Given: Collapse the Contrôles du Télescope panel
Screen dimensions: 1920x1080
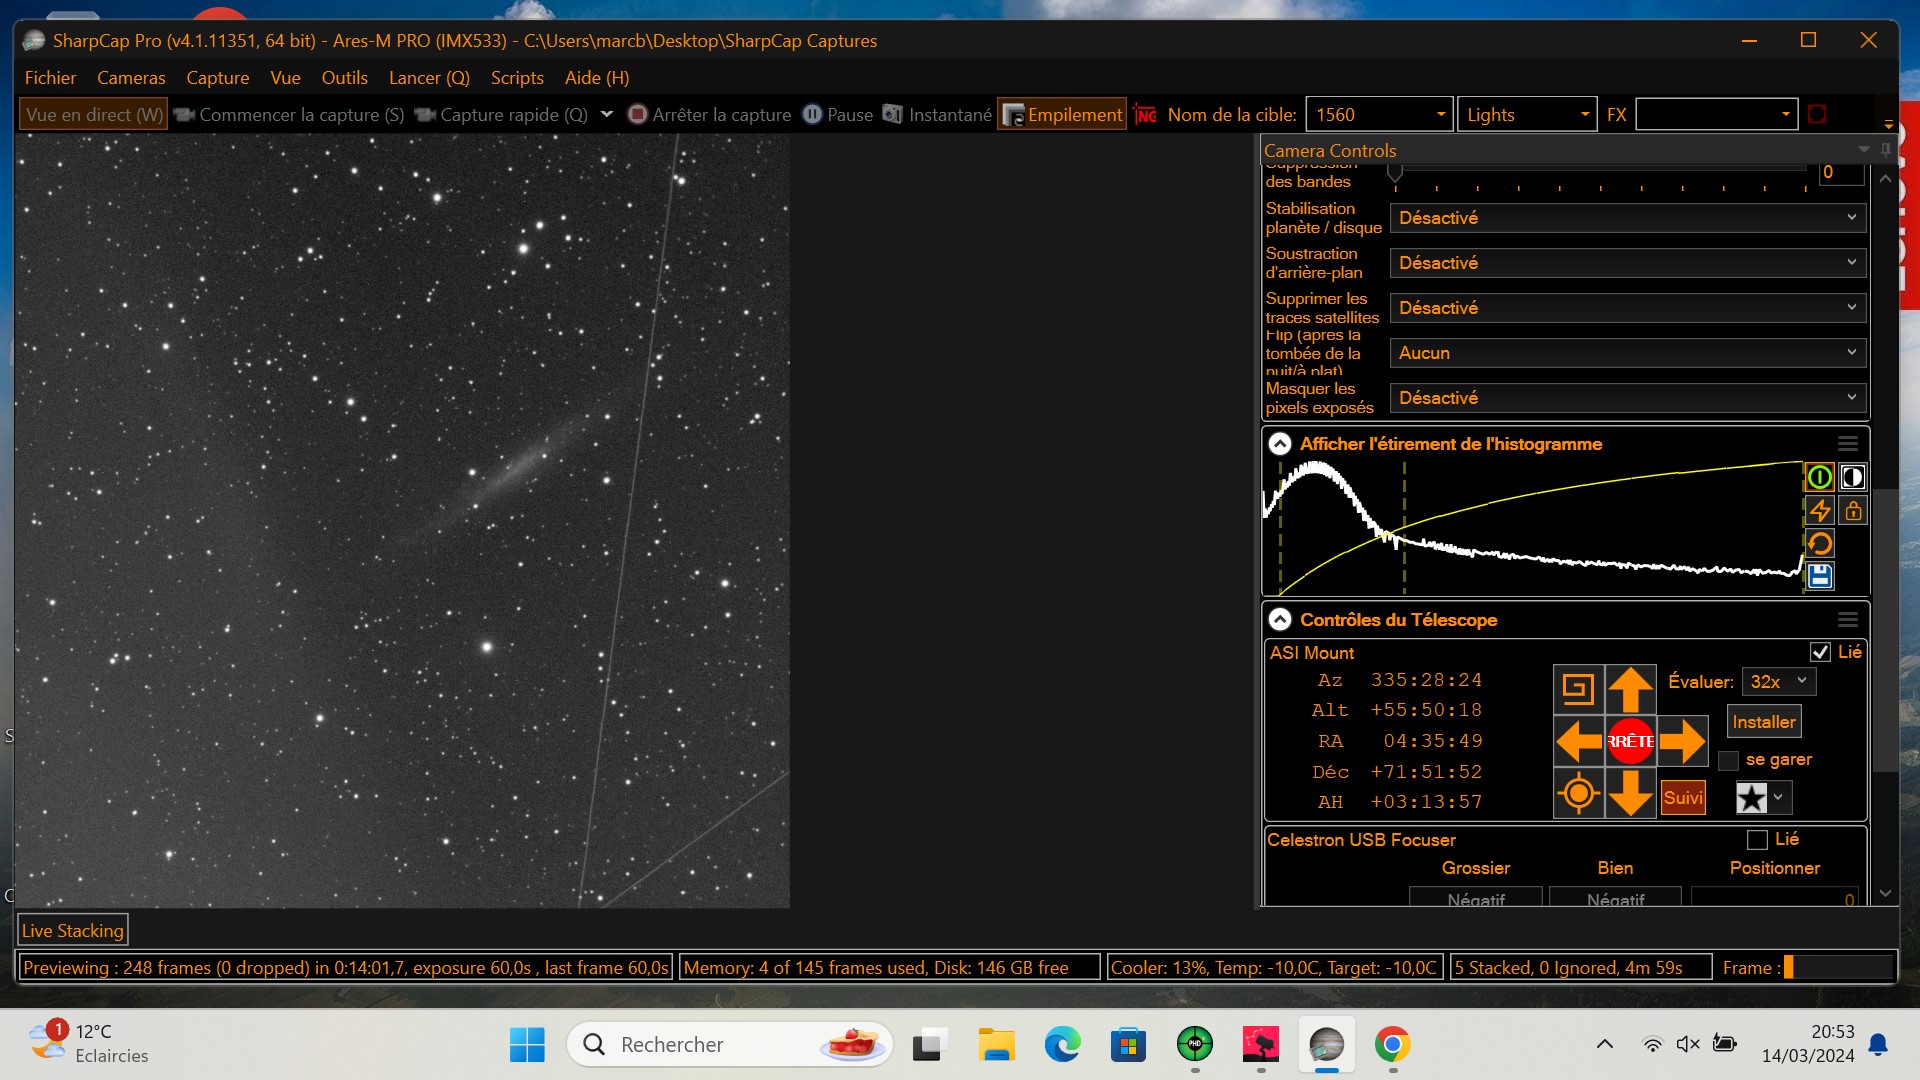Looking at the screenshot, I should click(1279, 620).
